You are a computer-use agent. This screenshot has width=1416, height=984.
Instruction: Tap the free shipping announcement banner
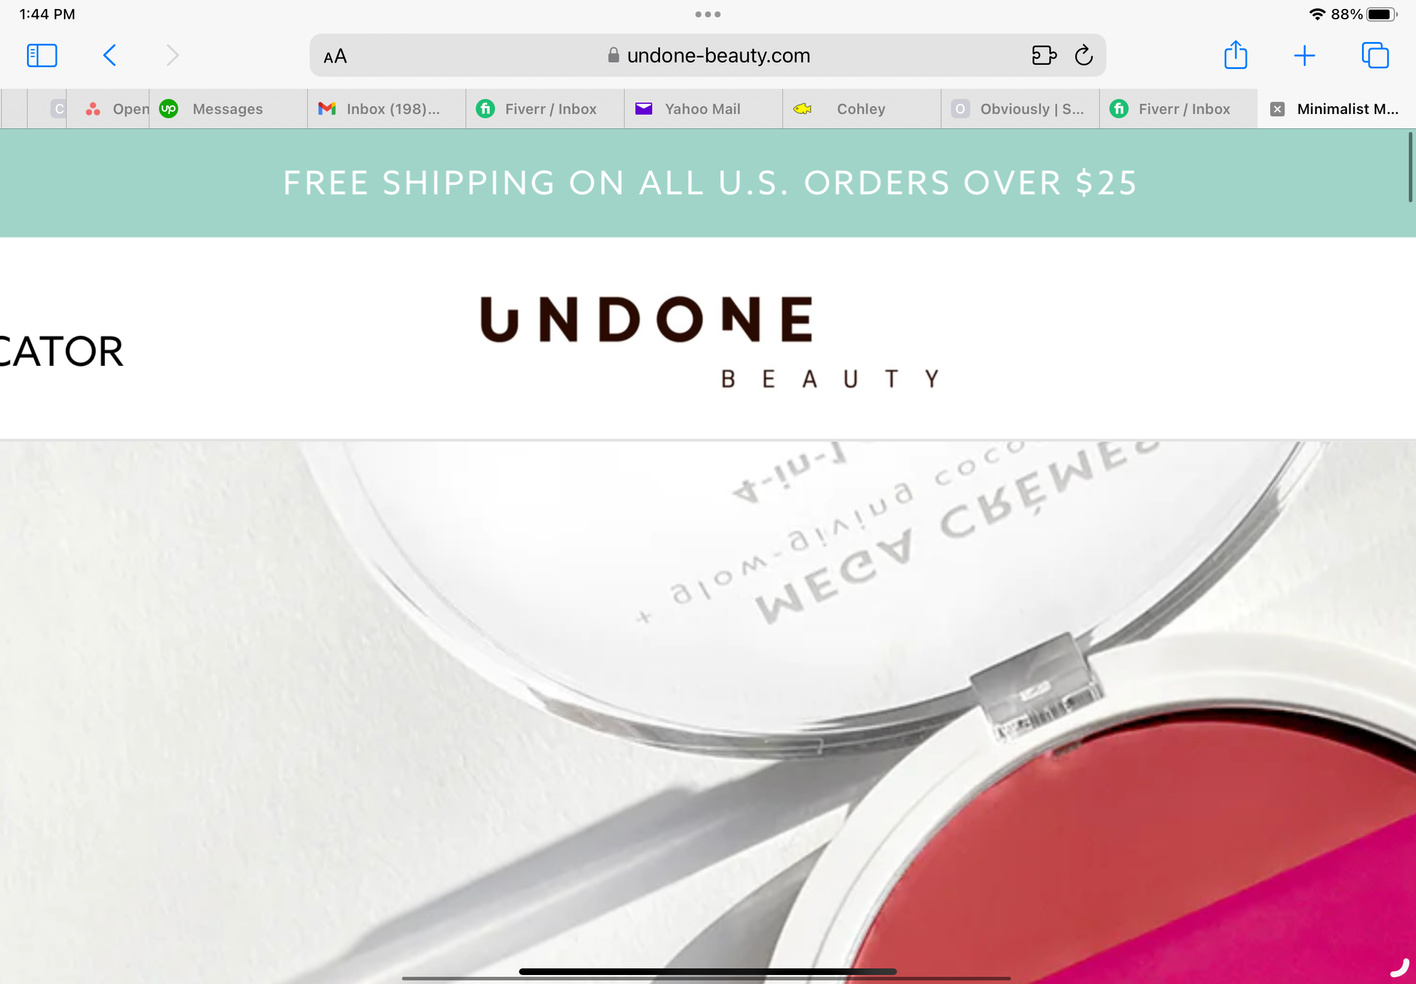pos(708,183)
